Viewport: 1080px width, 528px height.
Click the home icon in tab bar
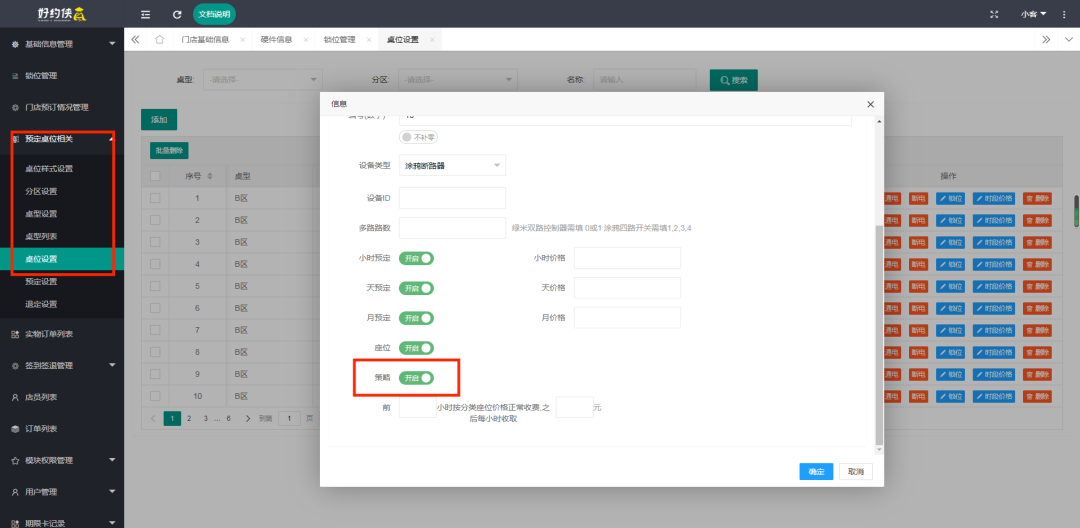coord(160,39)
